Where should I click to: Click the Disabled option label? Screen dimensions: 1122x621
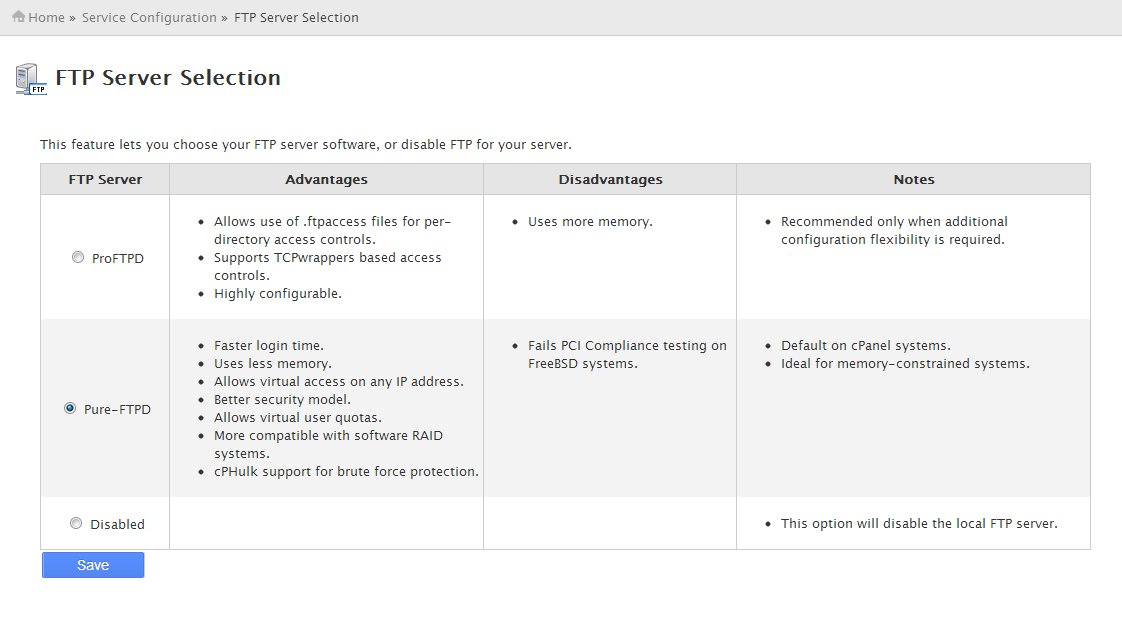tap(117, 524)
